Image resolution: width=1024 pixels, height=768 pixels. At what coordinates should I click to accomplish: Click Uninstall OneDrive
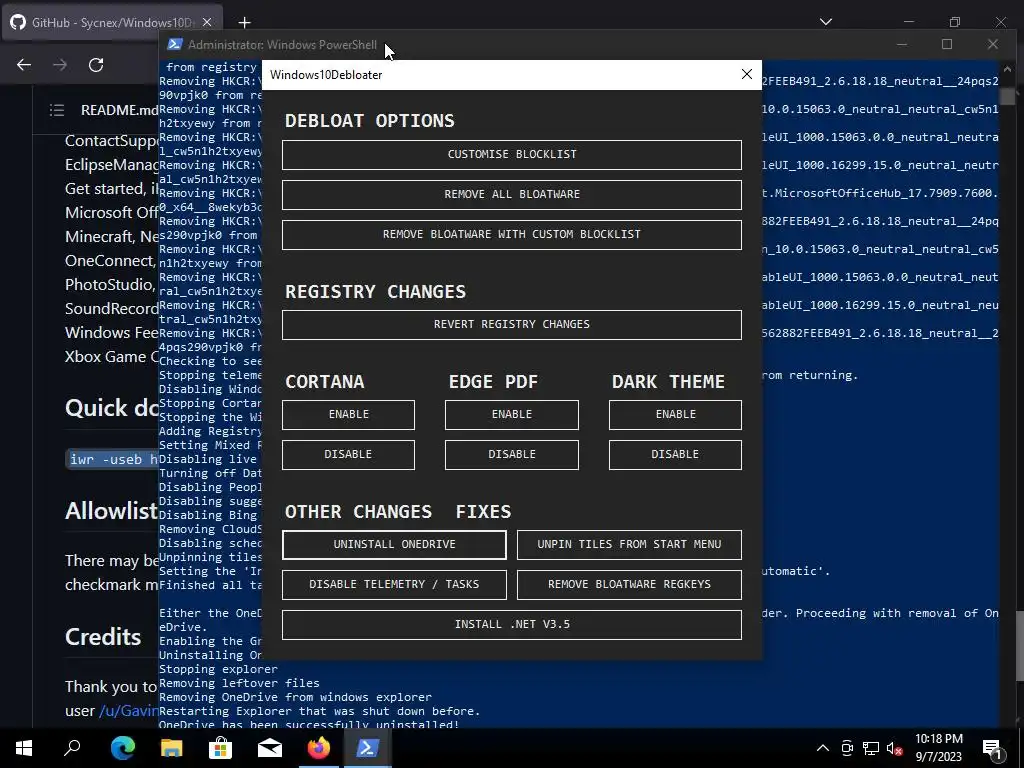[x=394, y=545]
